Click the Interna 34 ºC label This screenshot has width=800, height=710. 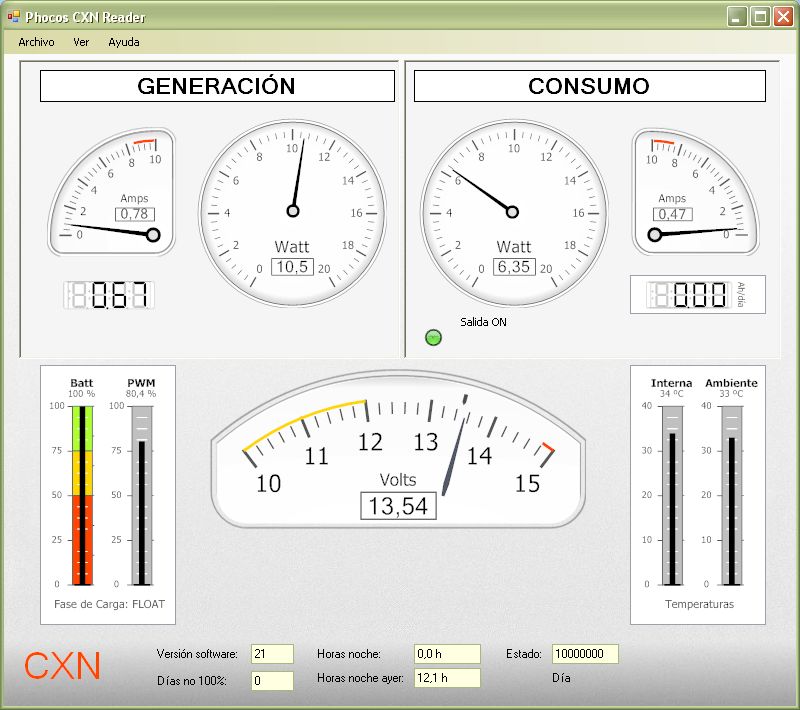pyautogui.click(x=671, y=388)
